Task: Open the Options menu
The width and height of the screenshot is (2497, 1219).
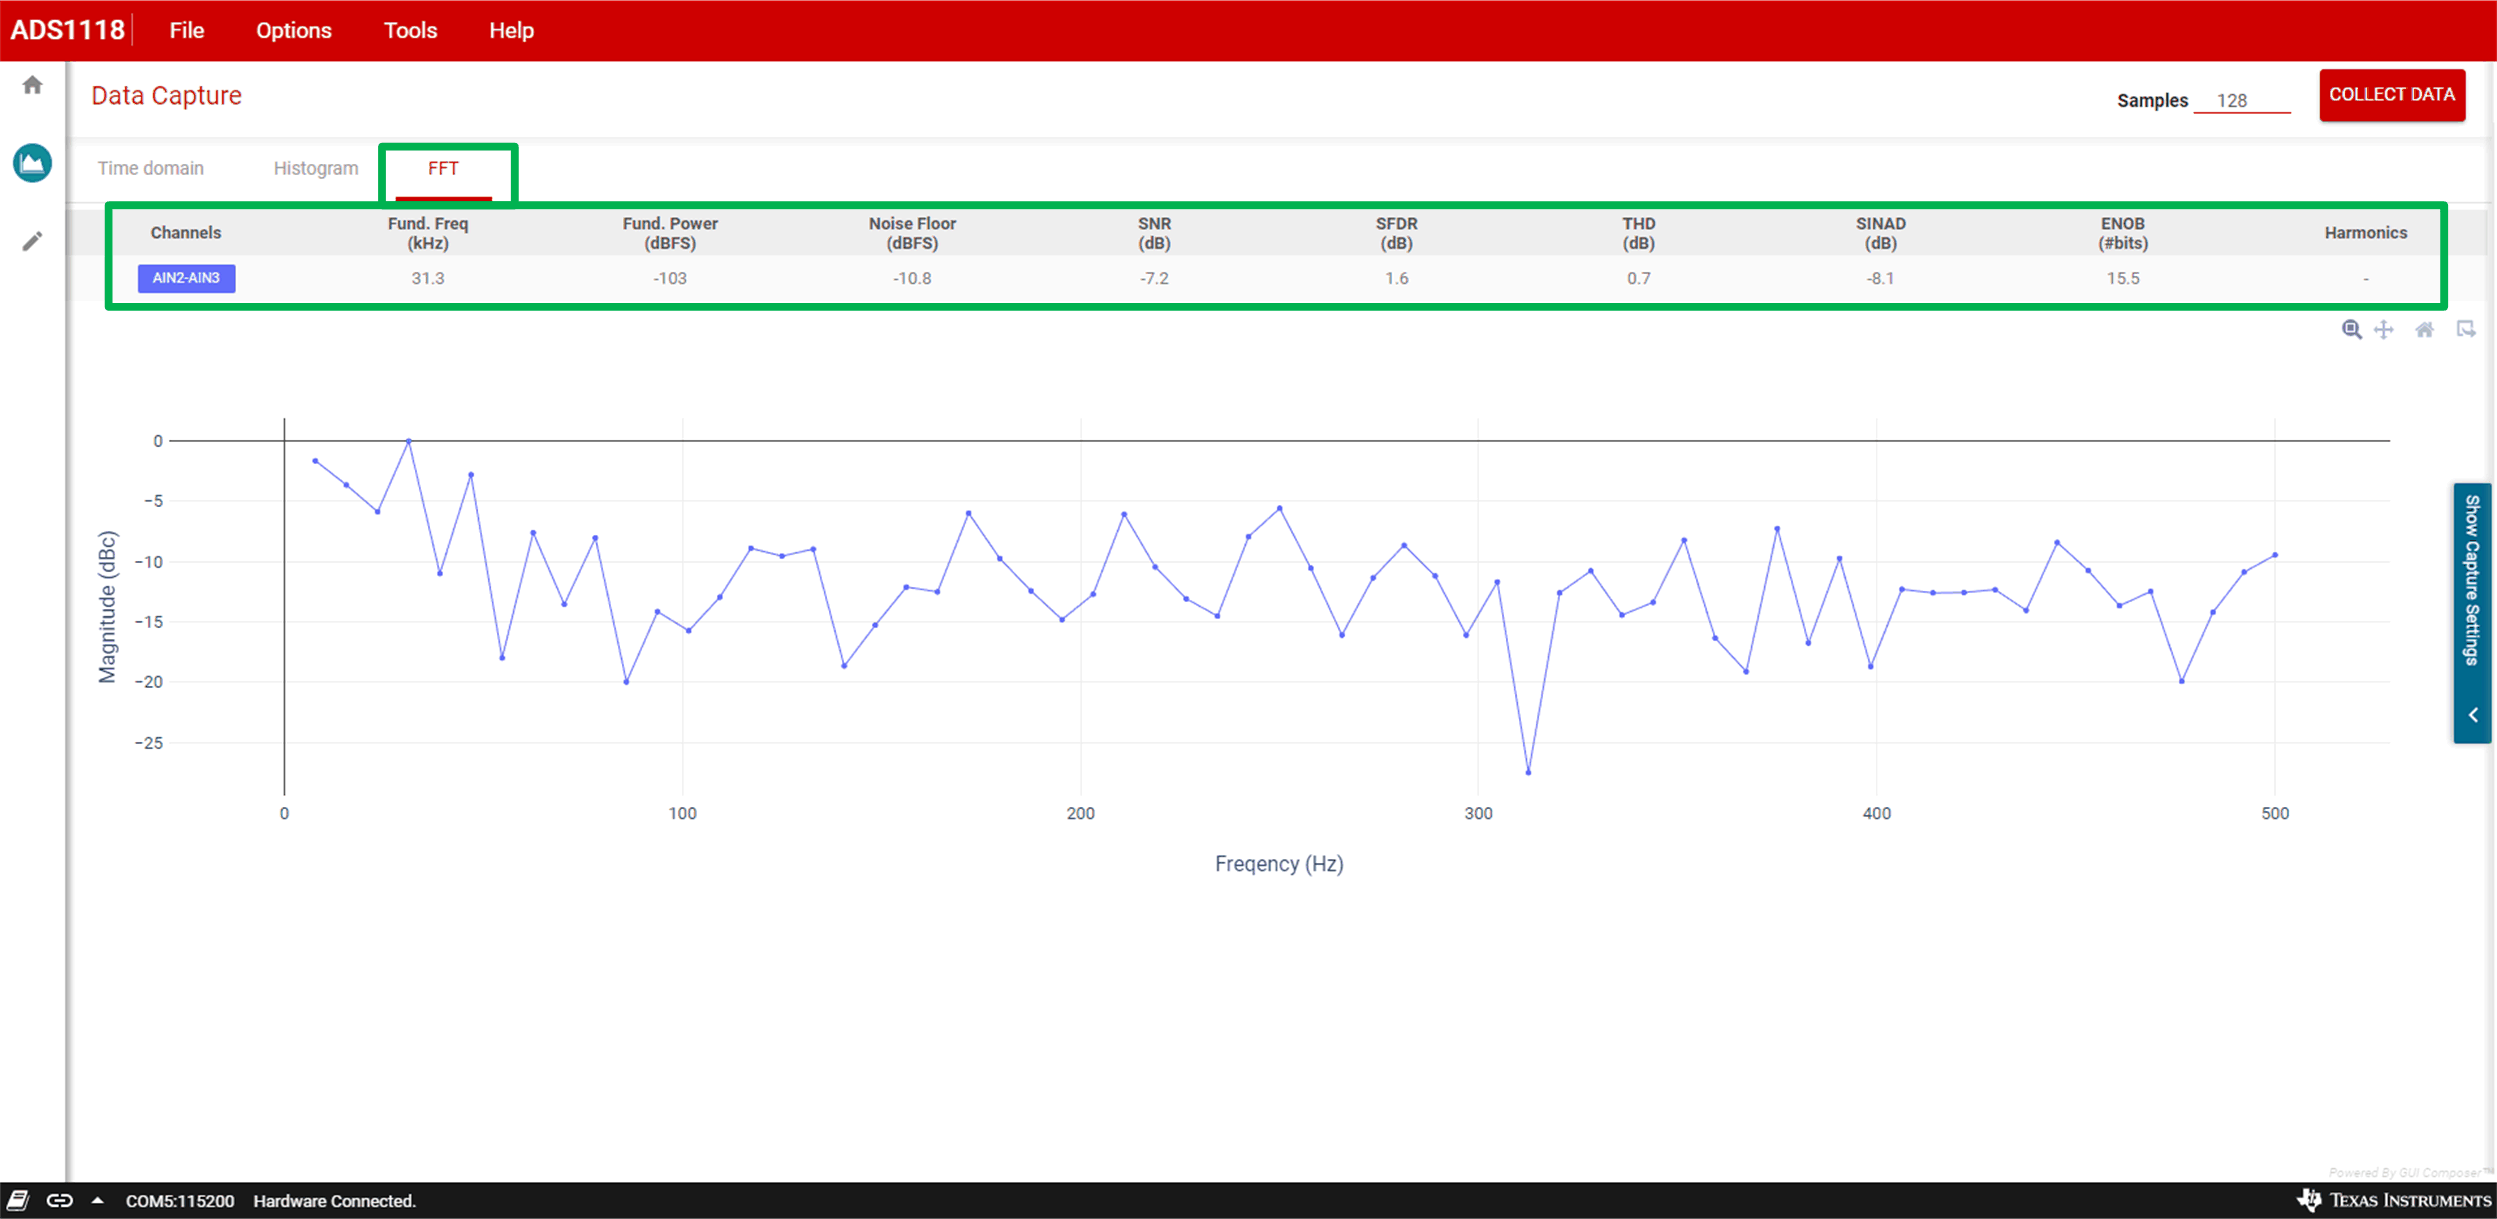Action: (x=293, y=31)
